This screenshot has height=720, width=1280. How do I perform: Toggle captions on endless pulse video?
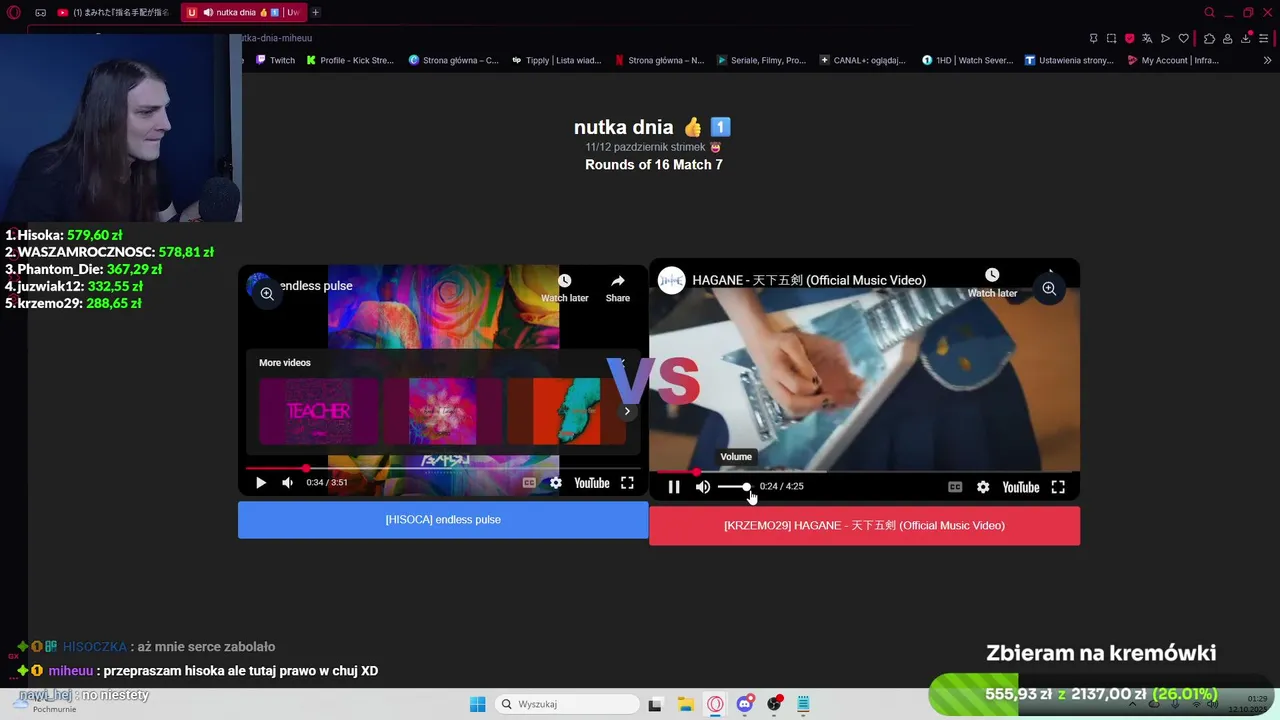pos(529,483)
